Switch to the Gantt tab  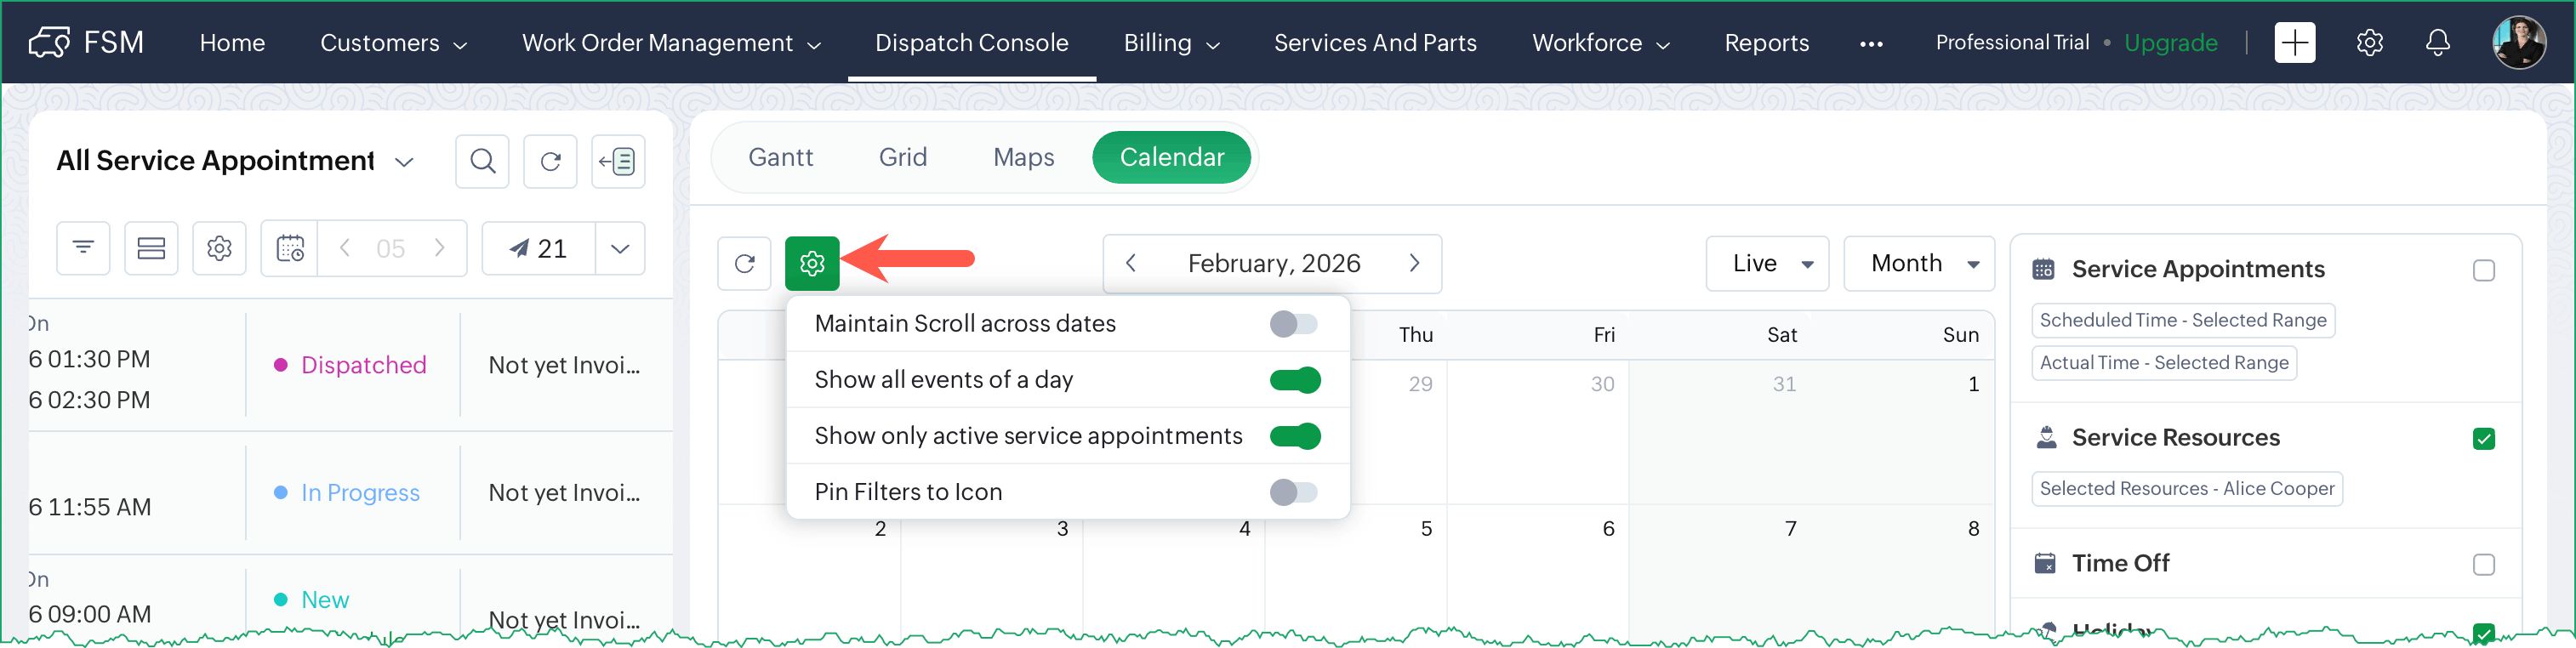click(x=780, y=157)
